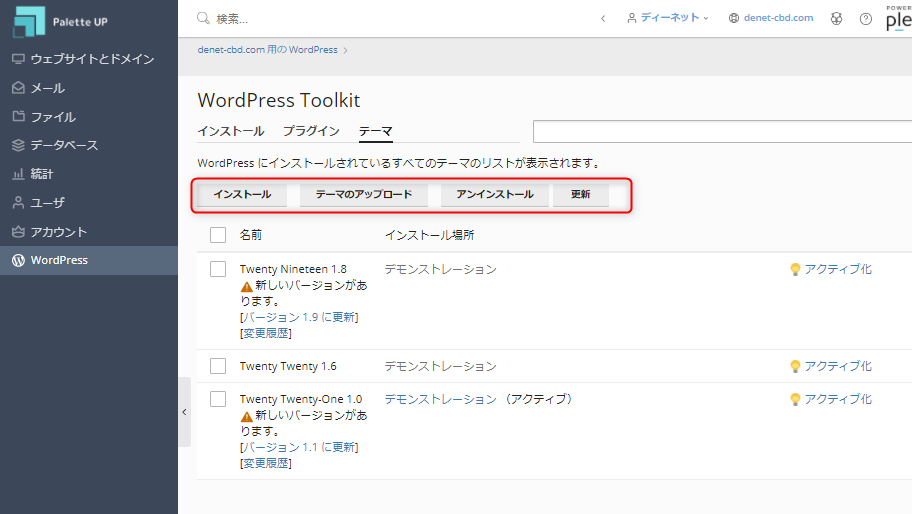Viewport: 912px width, 514px height.
Task: Switch to the プラグイン tab
Action: [x=311, y=131]
